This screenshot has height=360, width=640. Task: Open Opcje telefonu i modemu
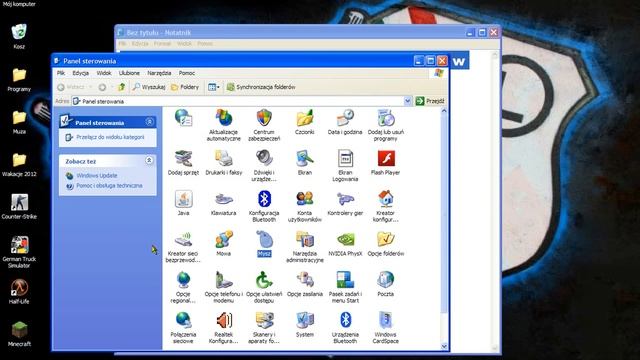pyautogui.click(x=224, y=287)
